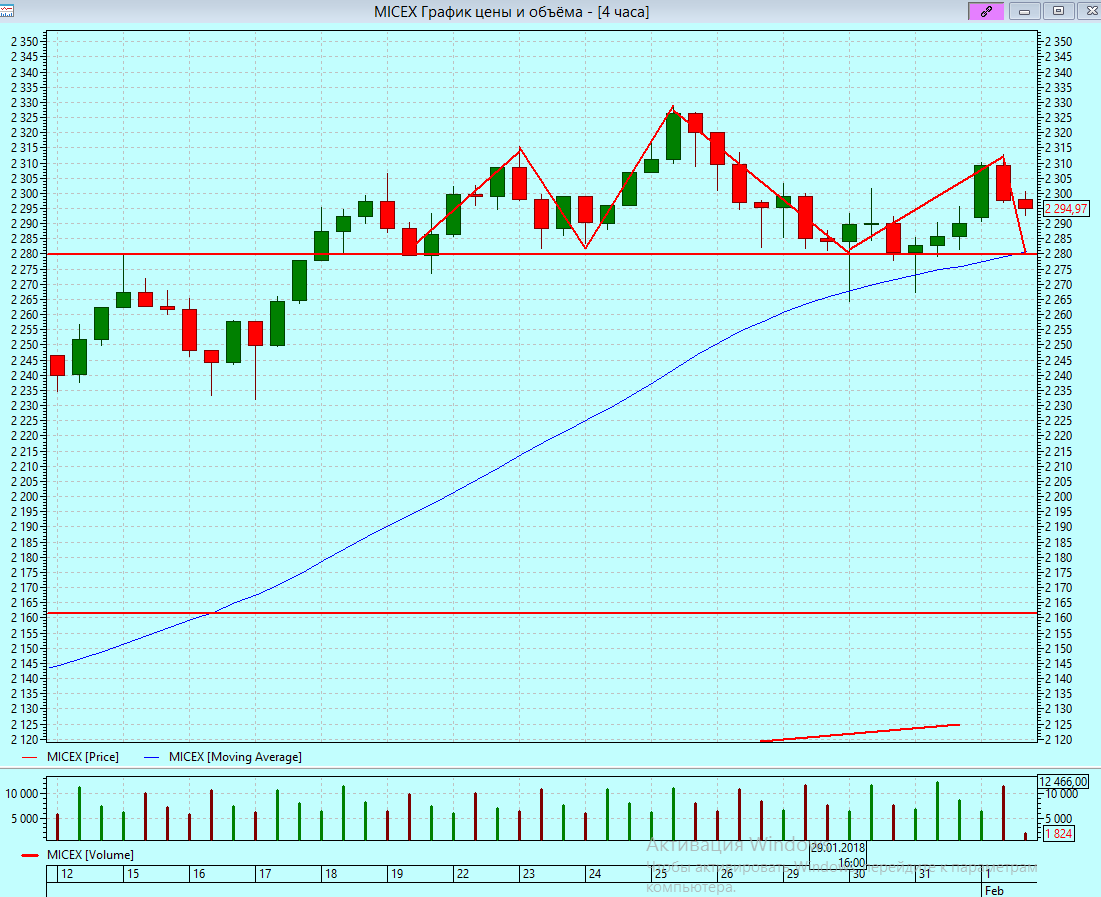
Task: Click date label 31 on time axis
Action: [x=925, y=874]
